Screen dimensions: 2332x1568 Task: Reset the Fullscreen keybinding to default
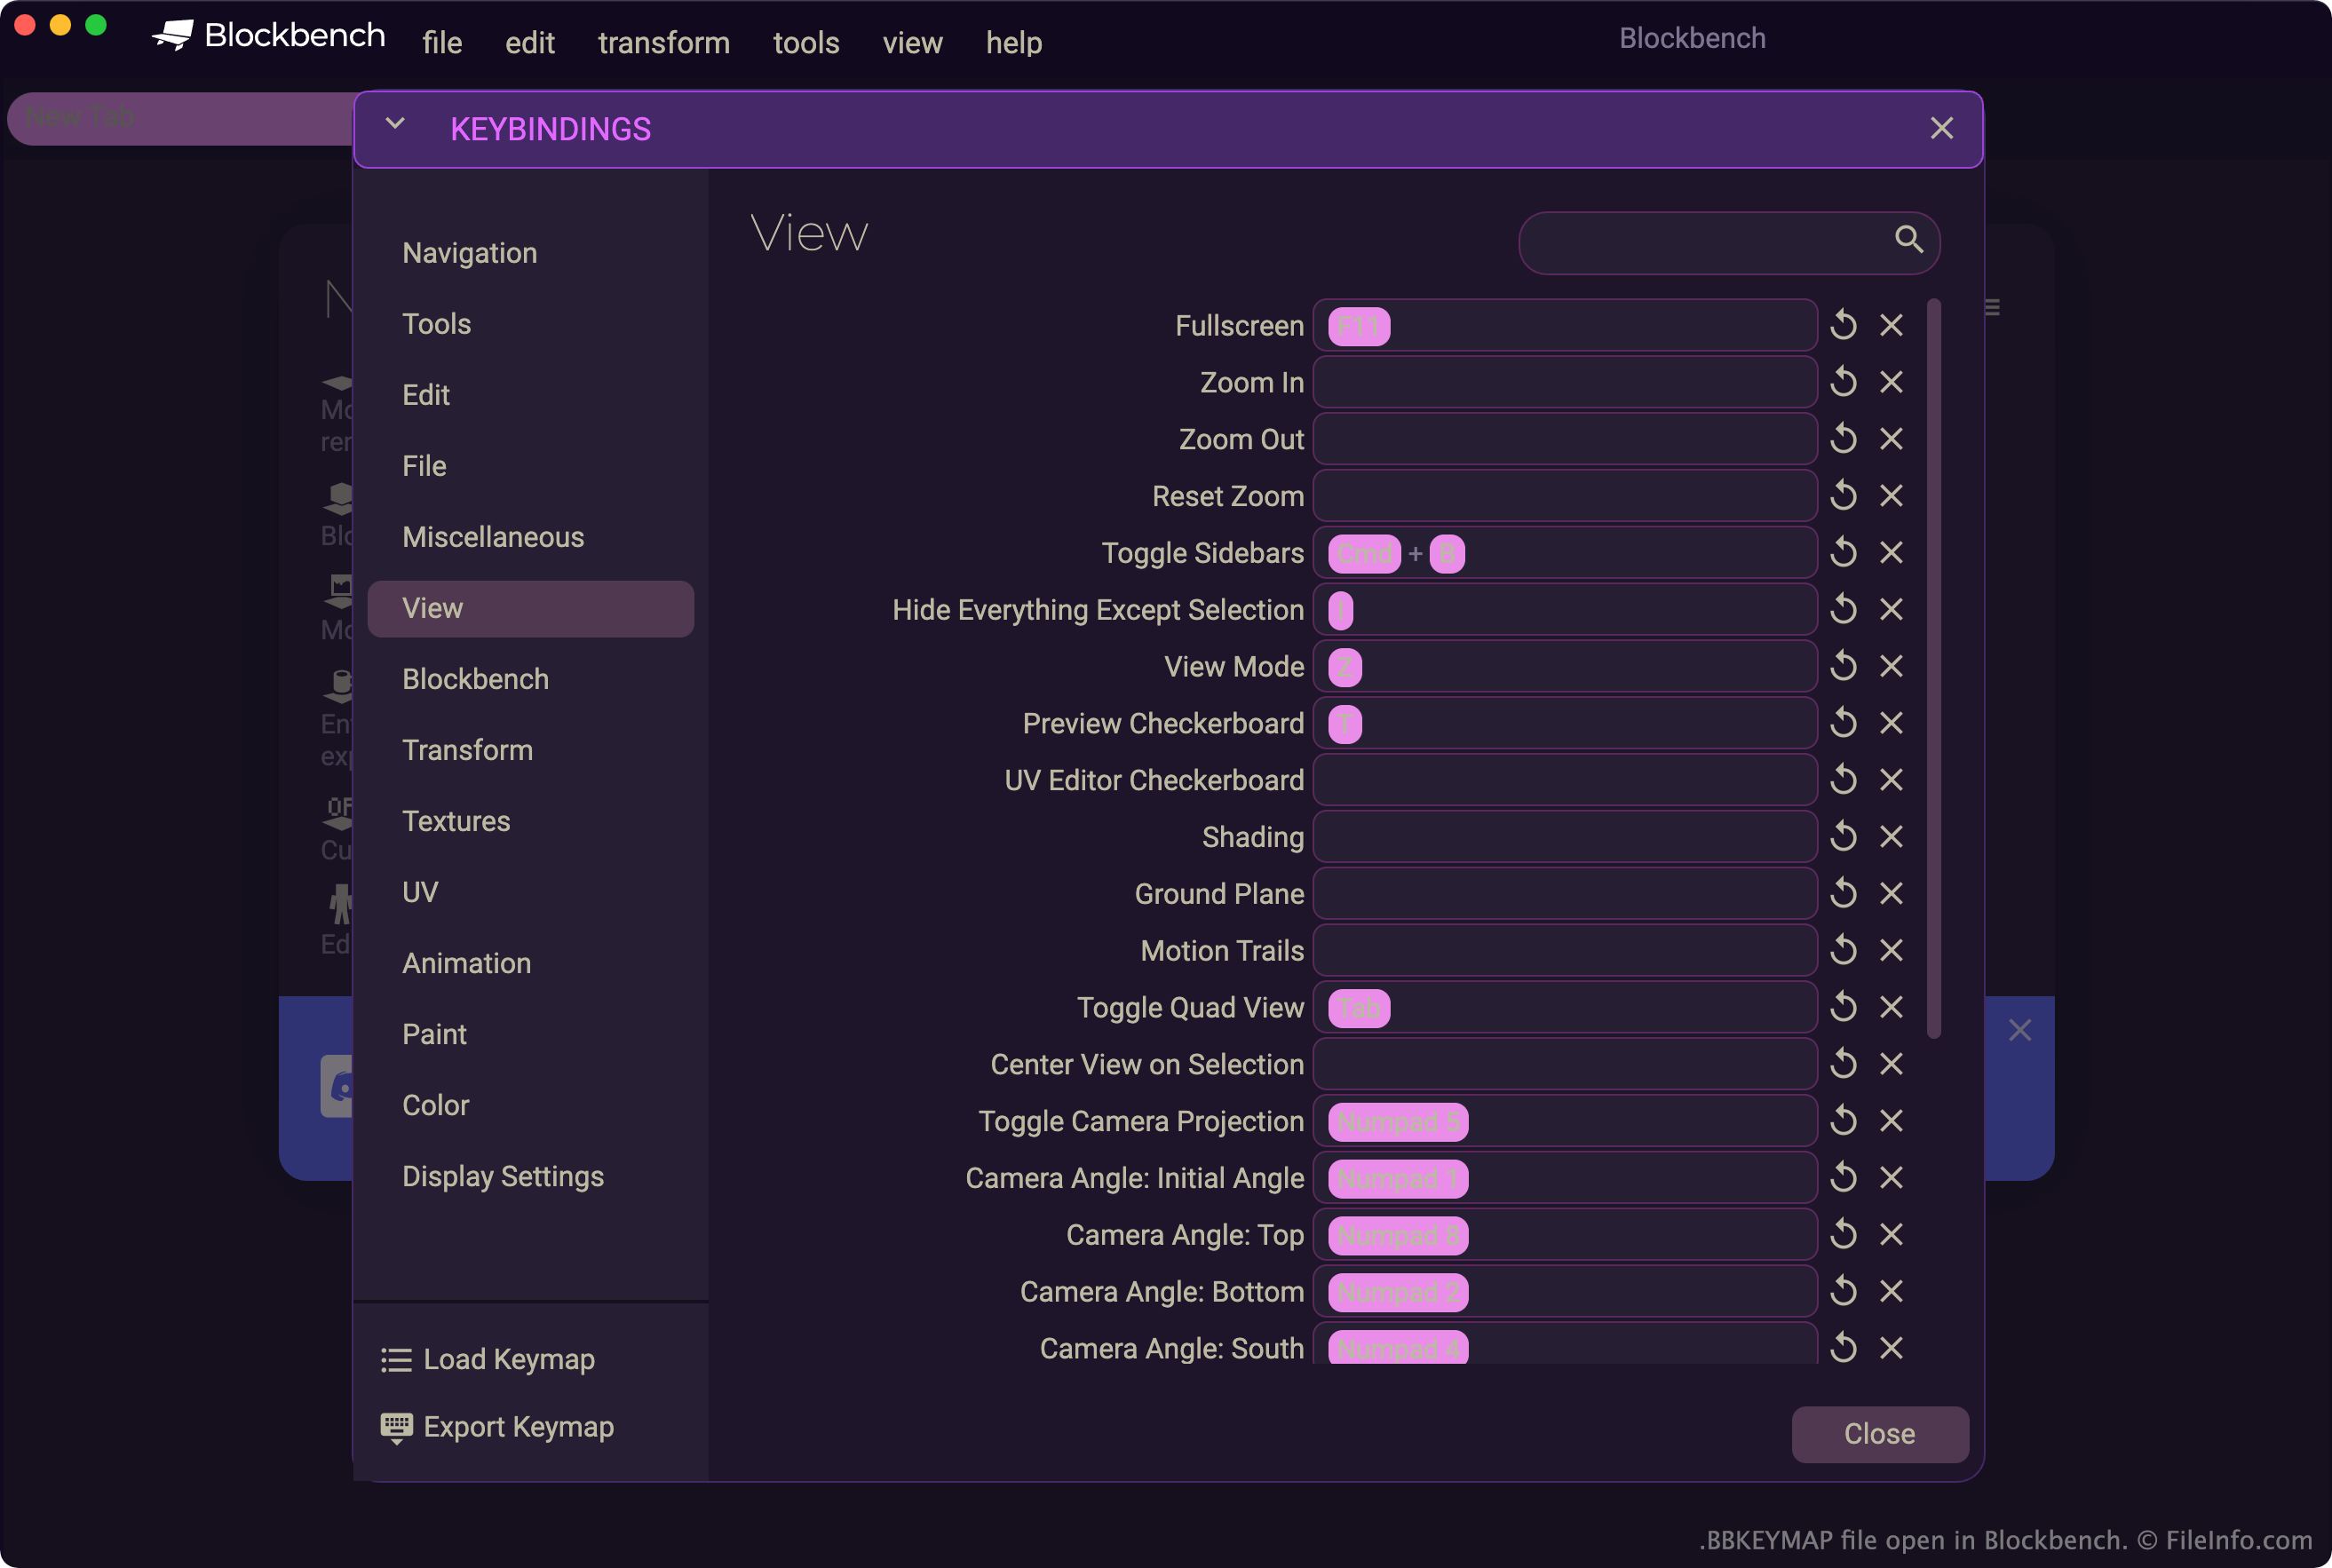point(1843,325)
